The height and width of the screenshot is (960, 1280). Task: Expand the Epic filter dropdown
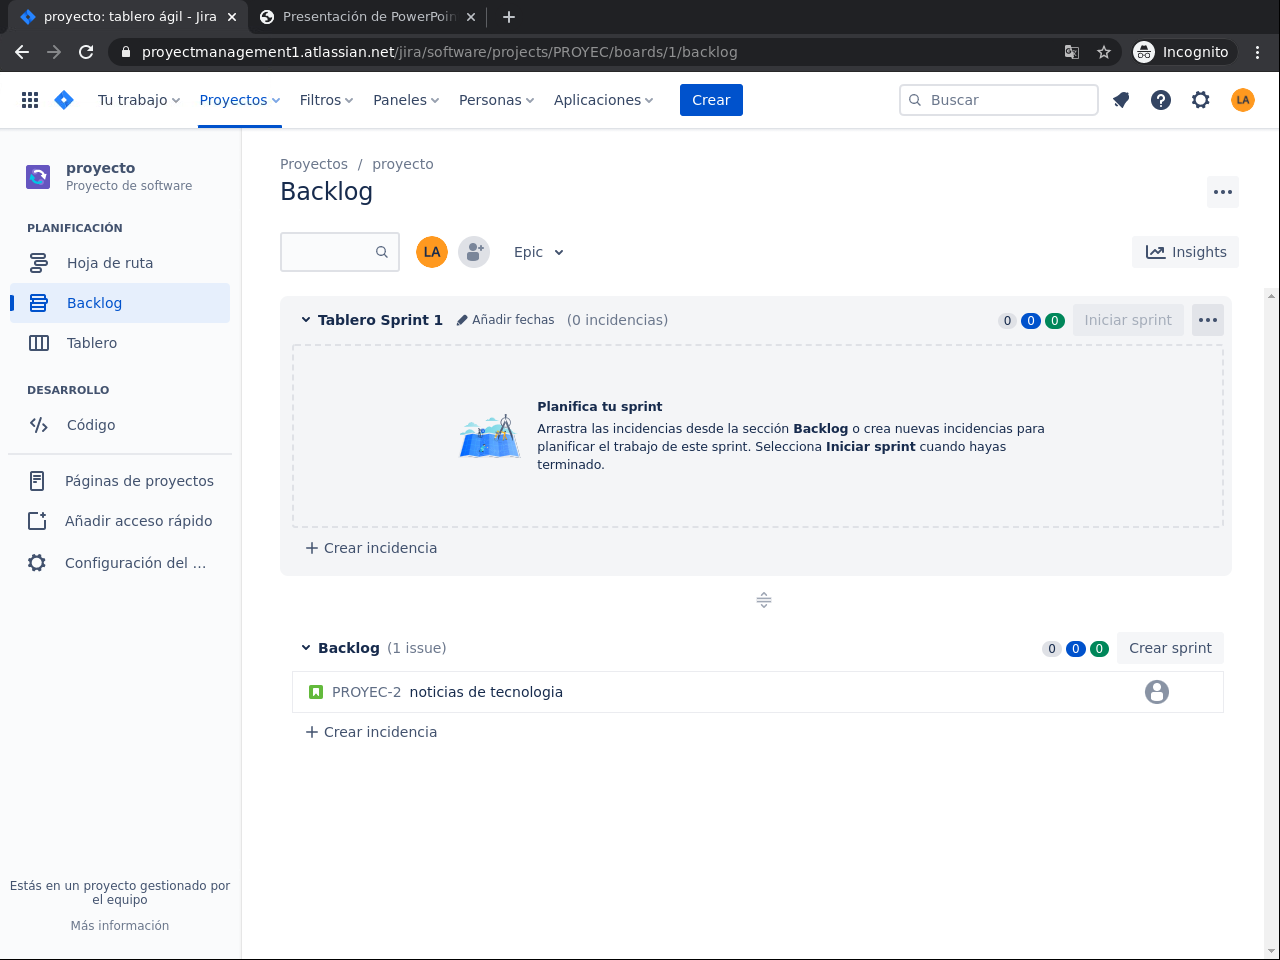(539, 252)
